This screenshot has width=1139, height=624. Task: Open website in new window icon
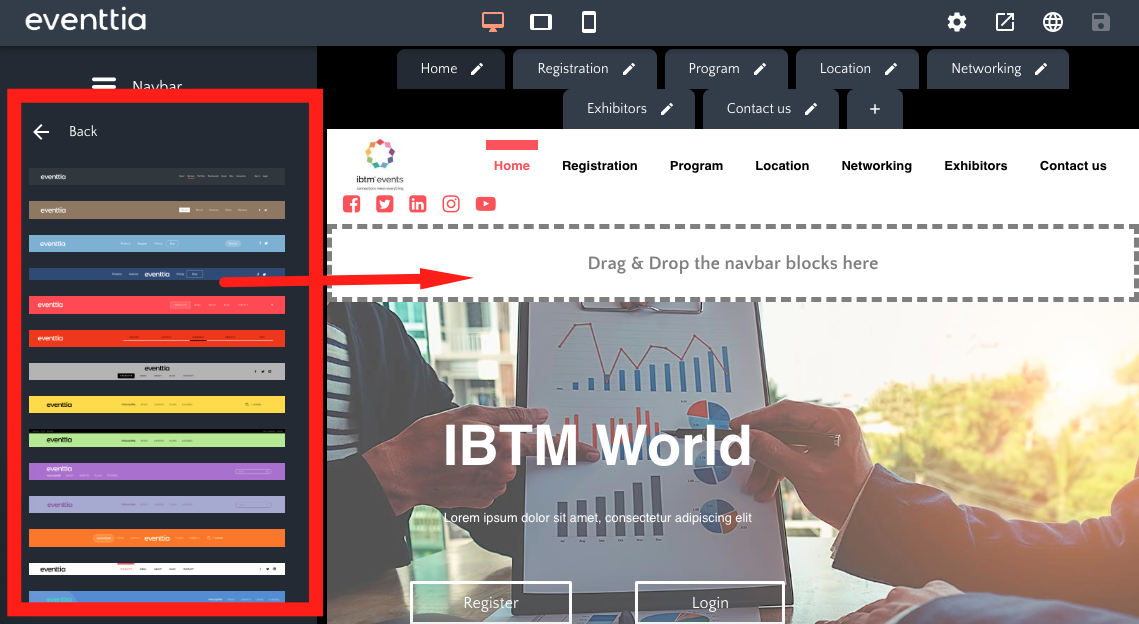1005,22
